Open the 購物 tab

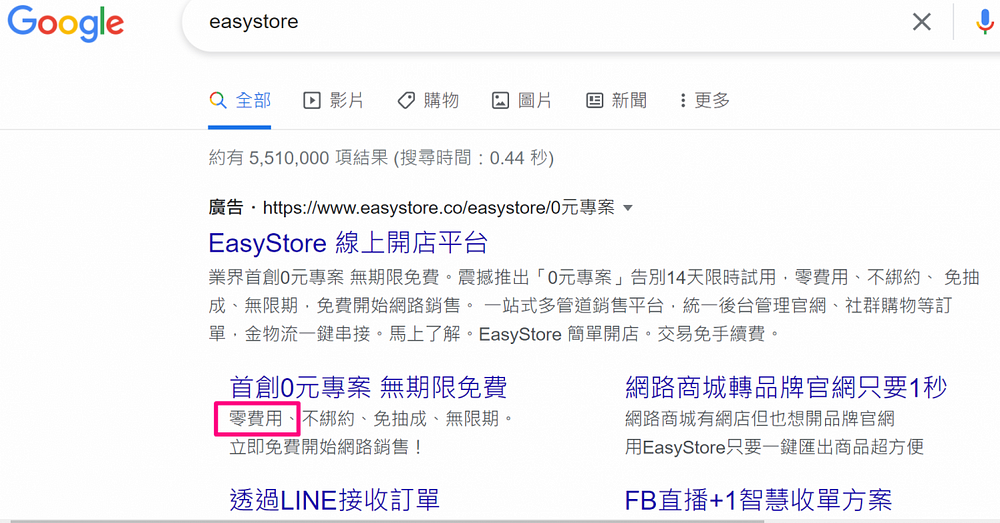(x=427, y=101)
